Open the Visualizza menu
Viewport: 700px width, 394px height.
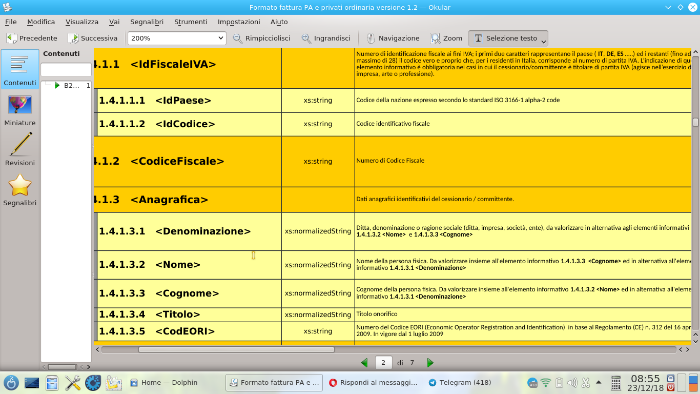click(82, 21)
